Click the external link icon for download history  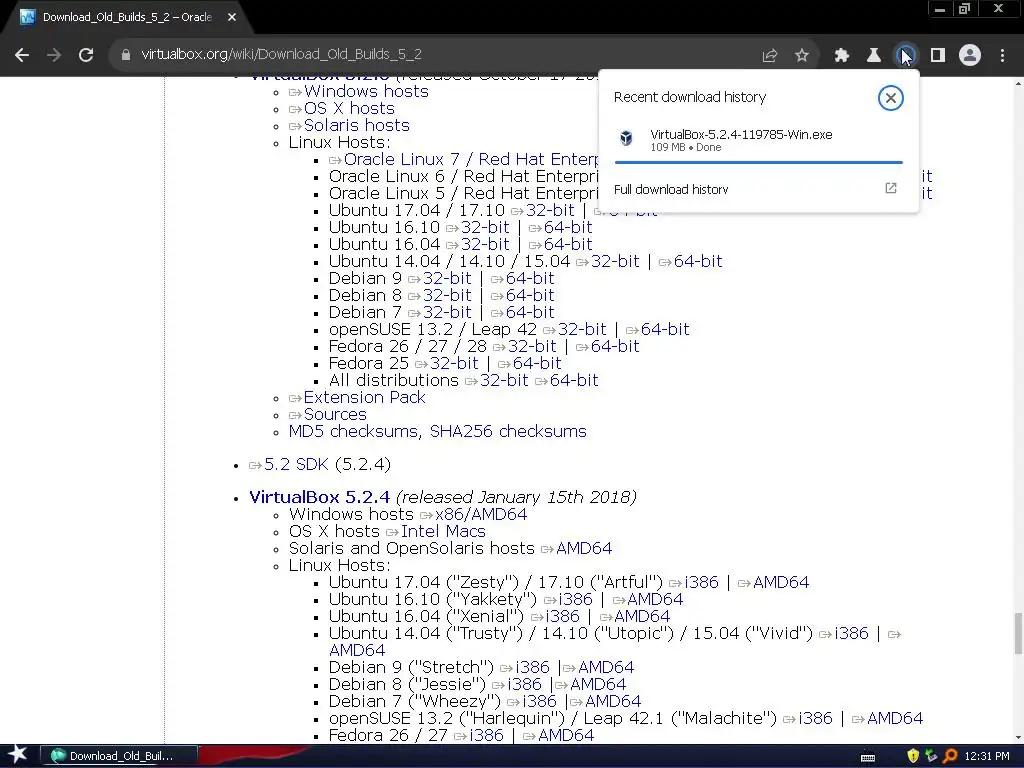891,188
